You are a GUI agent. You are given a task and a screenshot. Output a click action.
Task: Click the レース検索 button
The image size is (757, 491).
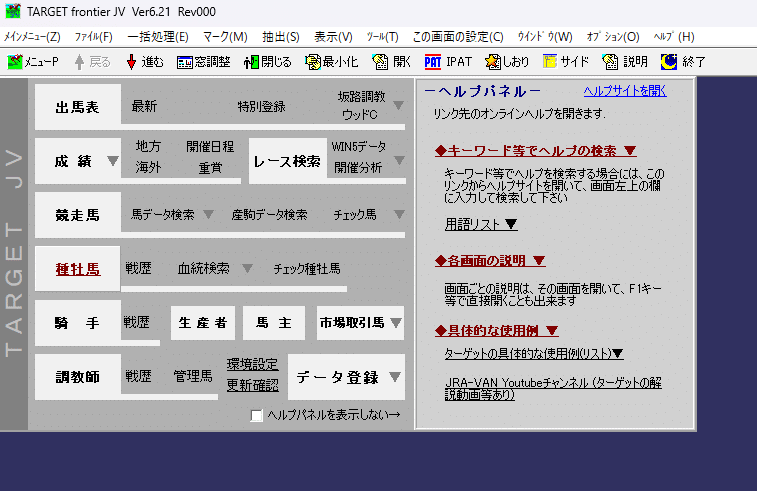point(288,161)
